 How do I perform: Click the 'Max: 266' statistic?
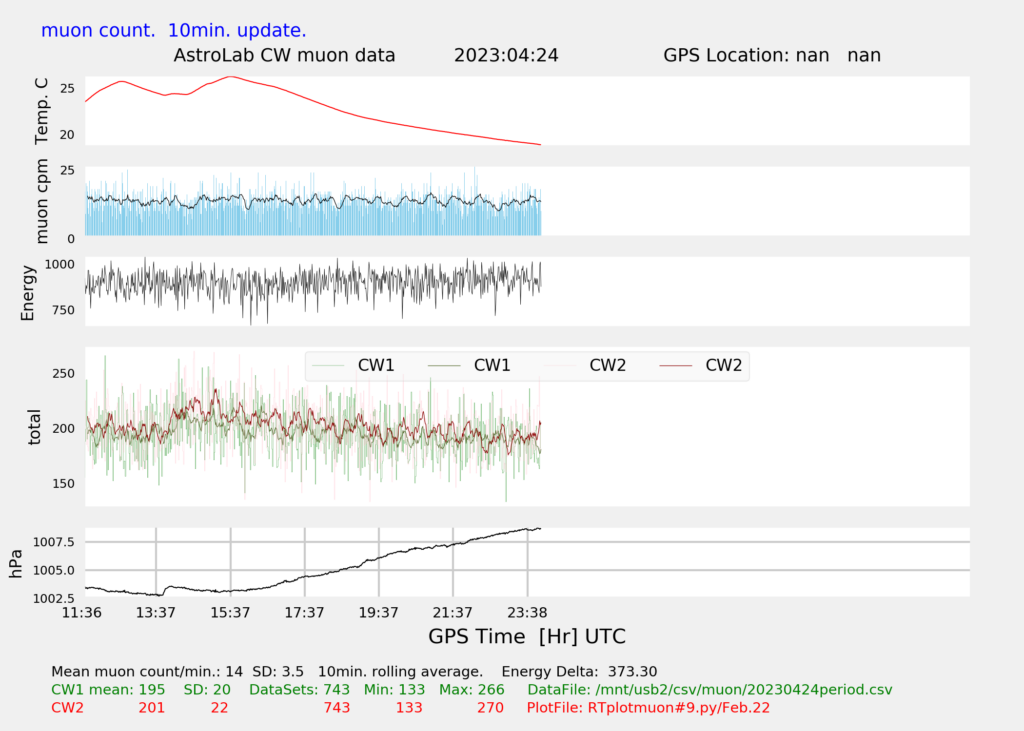[x=472, y=690]
